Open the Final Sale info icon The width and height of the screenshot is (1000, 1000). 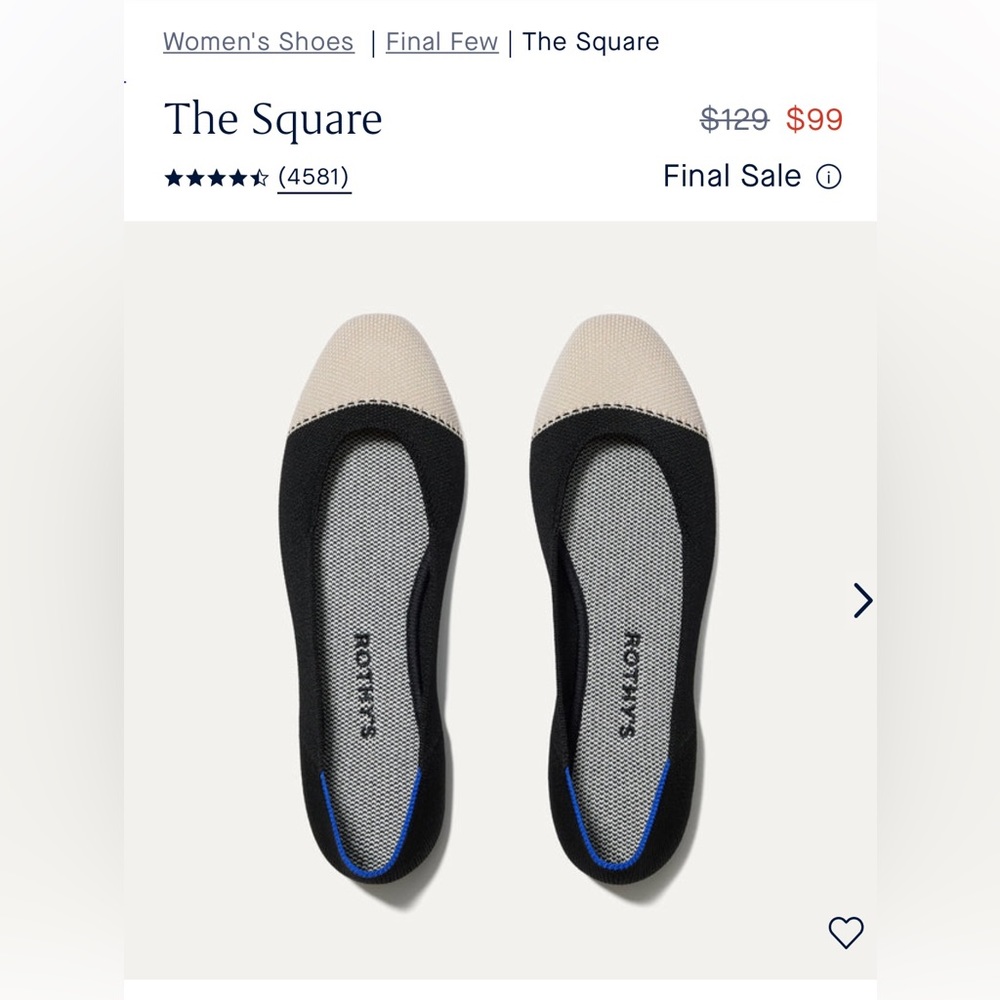(x=829, y=177)
